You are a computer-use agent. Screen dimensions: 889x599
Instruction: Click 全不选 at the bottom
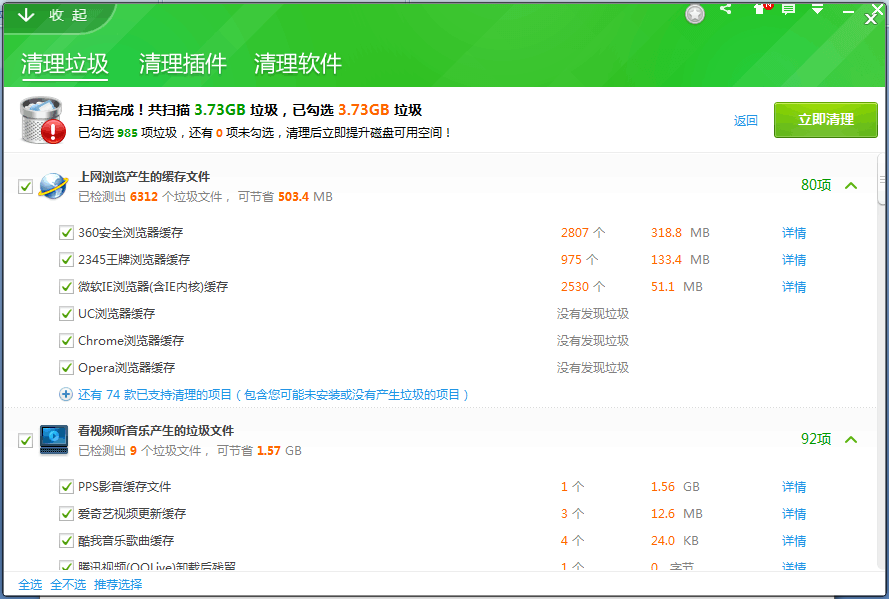[x=68, y=584]
